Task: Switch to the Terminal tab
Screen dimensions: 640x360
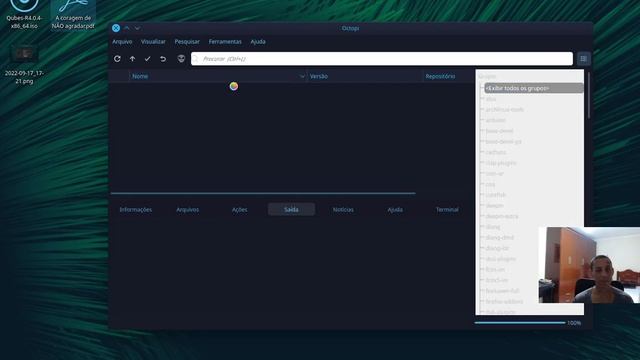Action: (x=447, y=209)
